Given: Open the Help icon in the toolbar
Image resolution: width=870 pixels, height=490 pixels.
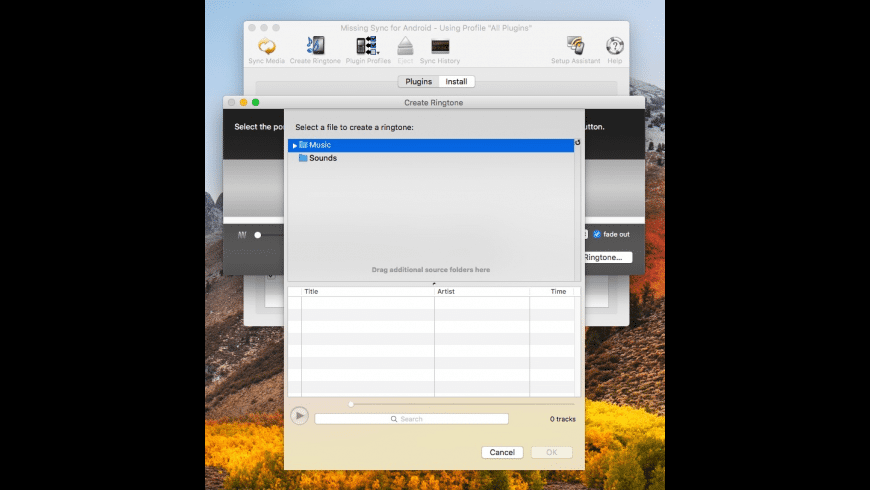Looking at the screenshot, I should coord(614,50).
